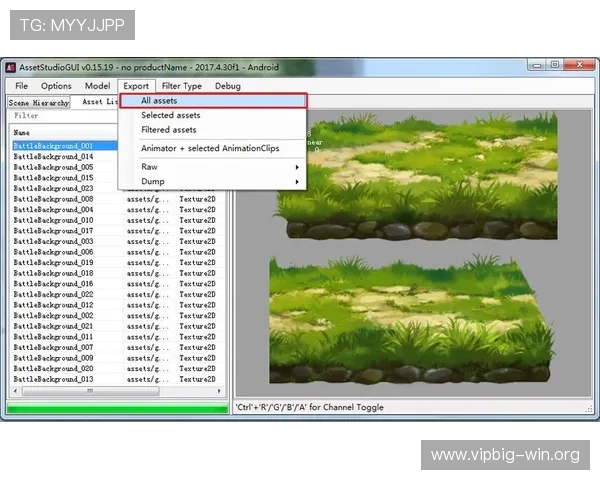Select BattleBackground_001 row

tap(65, 146)
